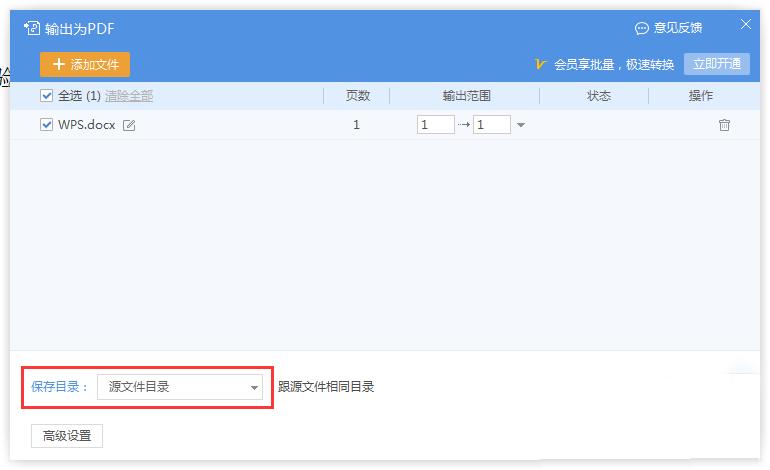The width and height of the screenshot is (770, 470).
Task: Click the feedback speech bubble icon
Action: 641,28
